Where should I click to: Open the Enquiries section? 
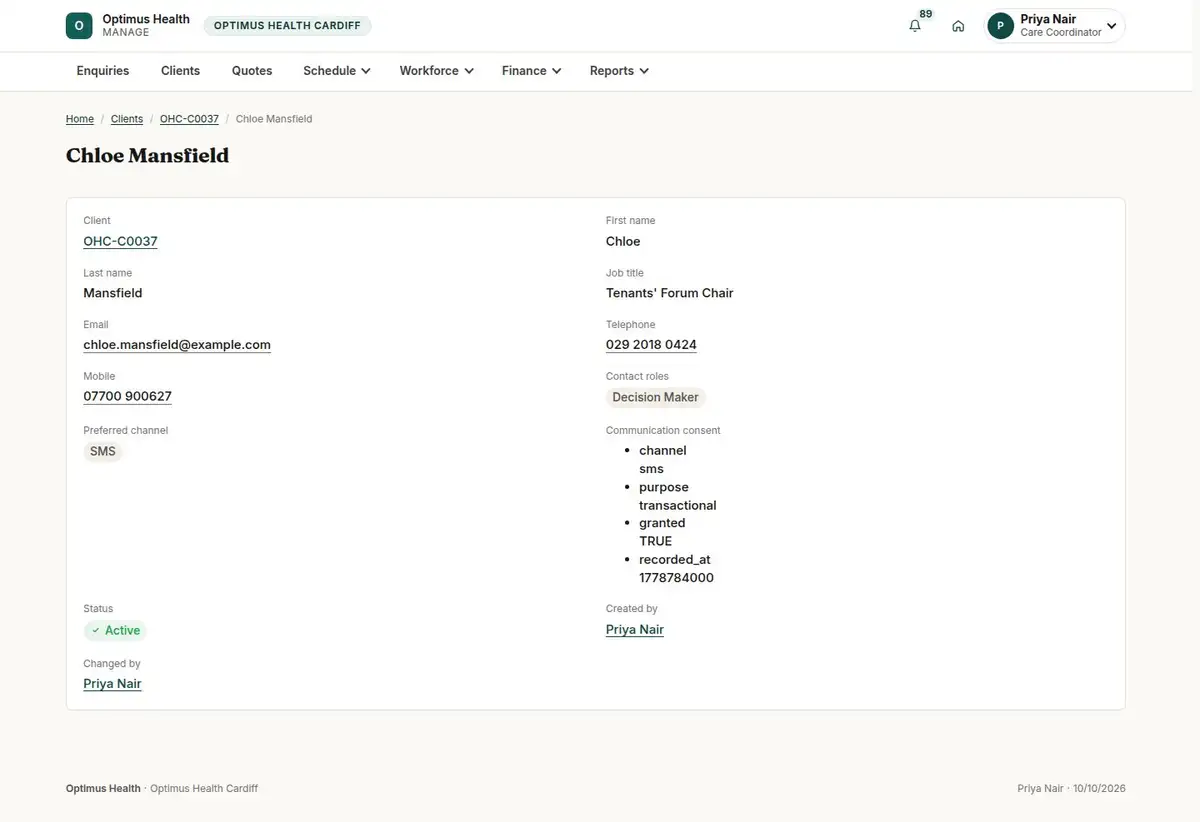point(103,71)
